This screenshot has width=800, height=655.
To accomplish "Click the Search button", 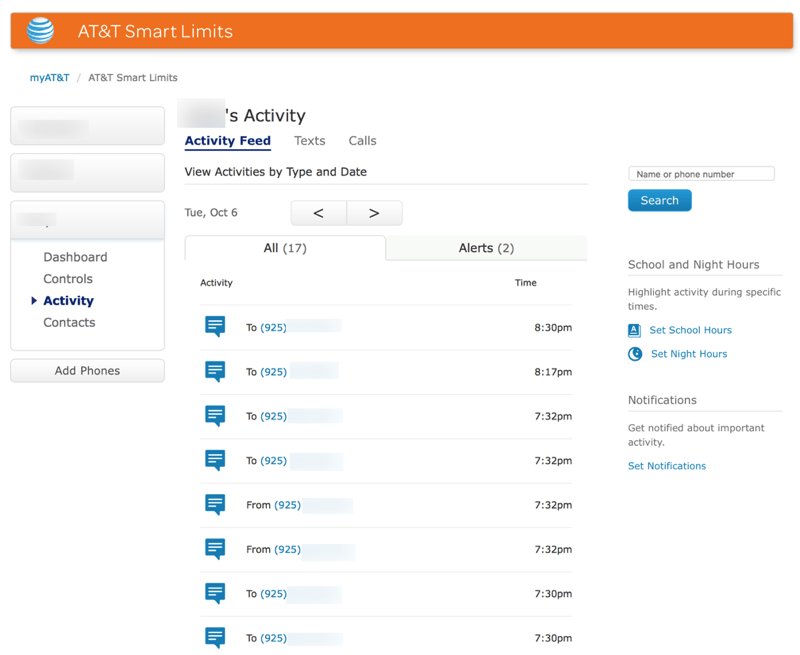I will click(660, 200).
